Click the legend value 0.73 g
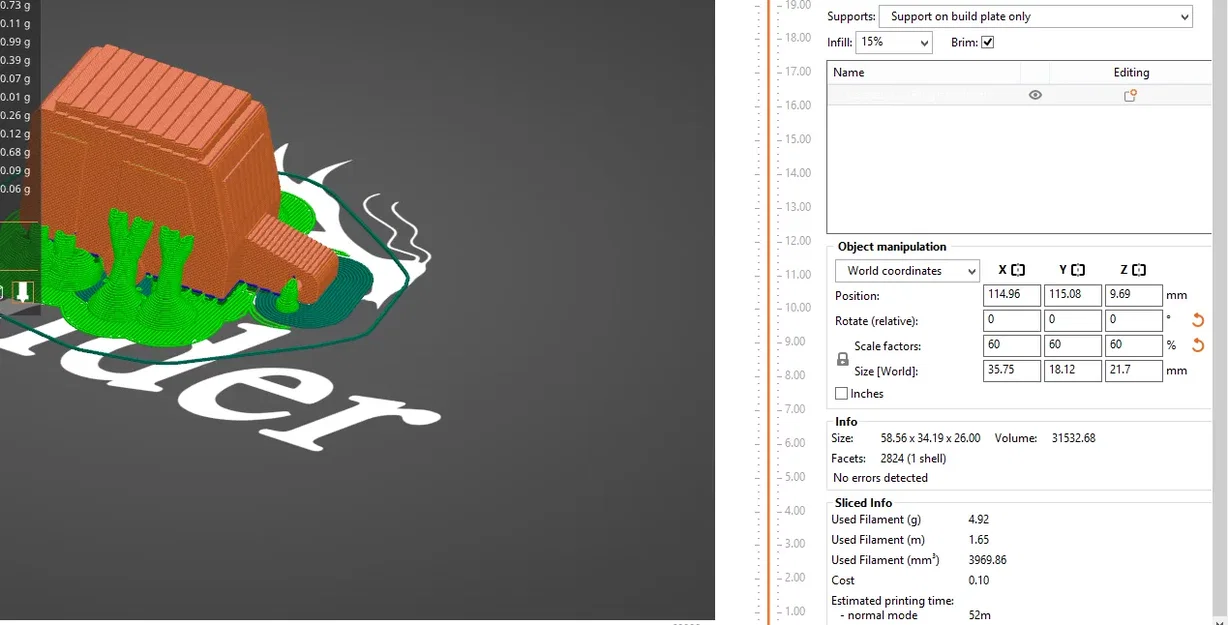This screenshot has height=625, width=1228. pos(15,5)
